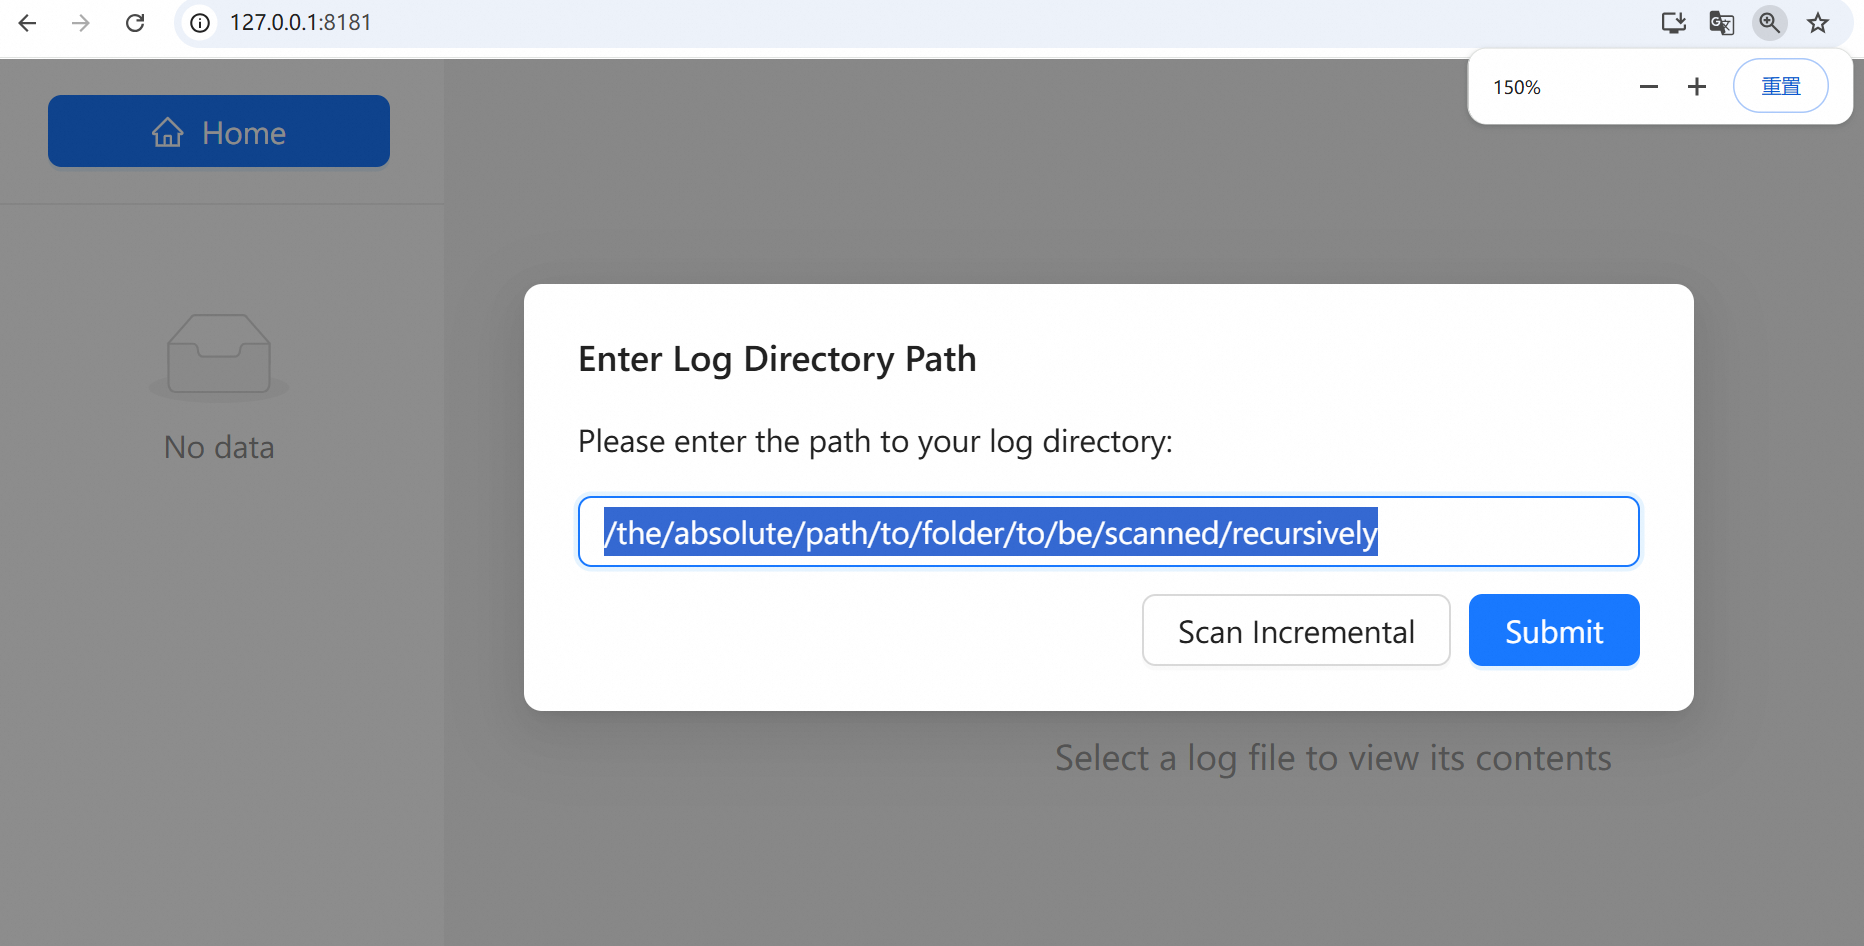View site information icon
This screenshot has width=1864, height=946.
[x=200, y=23]
